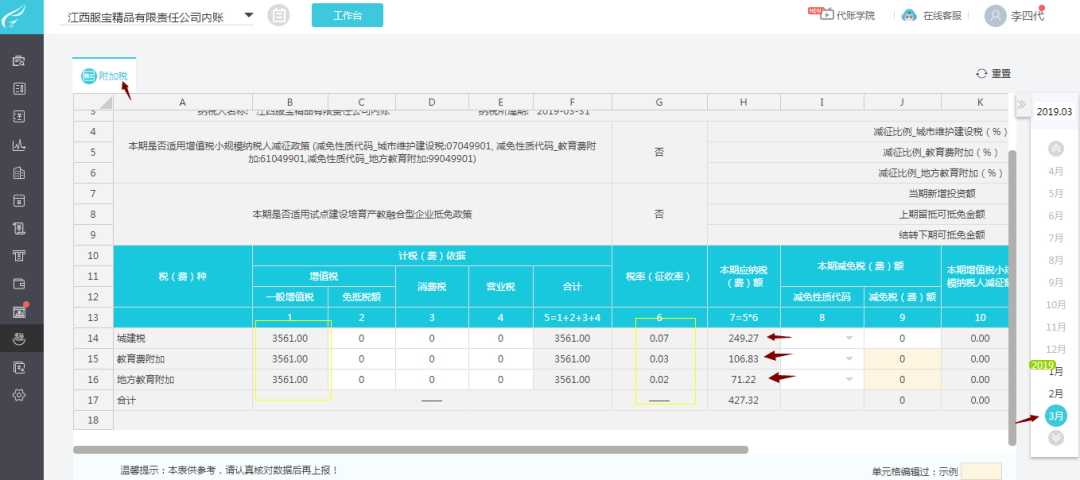The image size is (1080, 480).
Task: Open the yen document icon in sidebar
Action: click(x=19, y=116)
